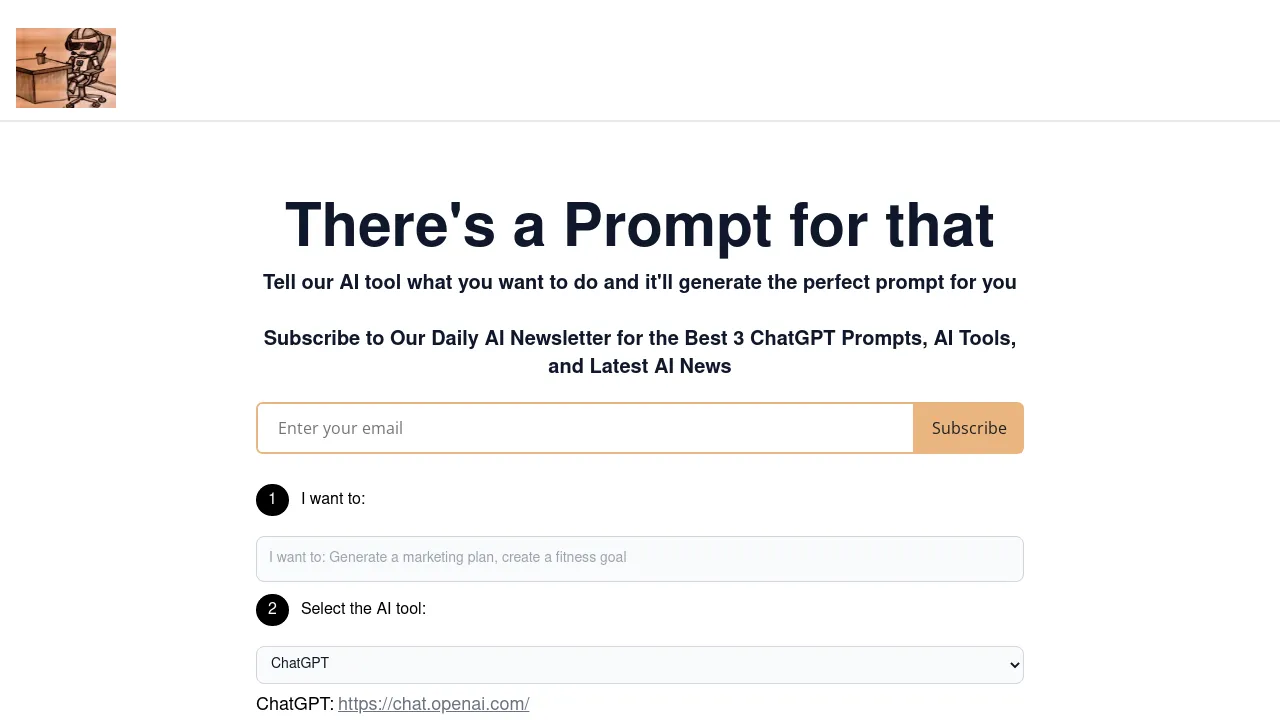This screenshot has width=1280, height=720.
Task: Click the badge beside 'Select the AI tool:'
Action: pos(272,609)
